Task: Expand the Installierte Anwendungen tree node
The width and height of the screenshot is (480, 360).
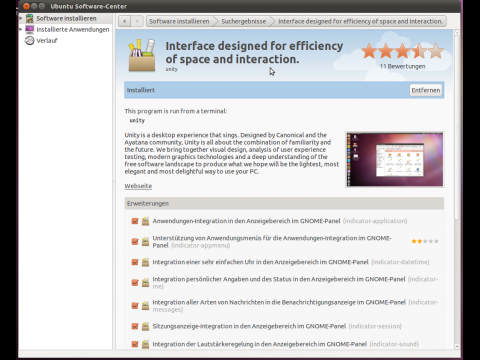Action: 21,29
